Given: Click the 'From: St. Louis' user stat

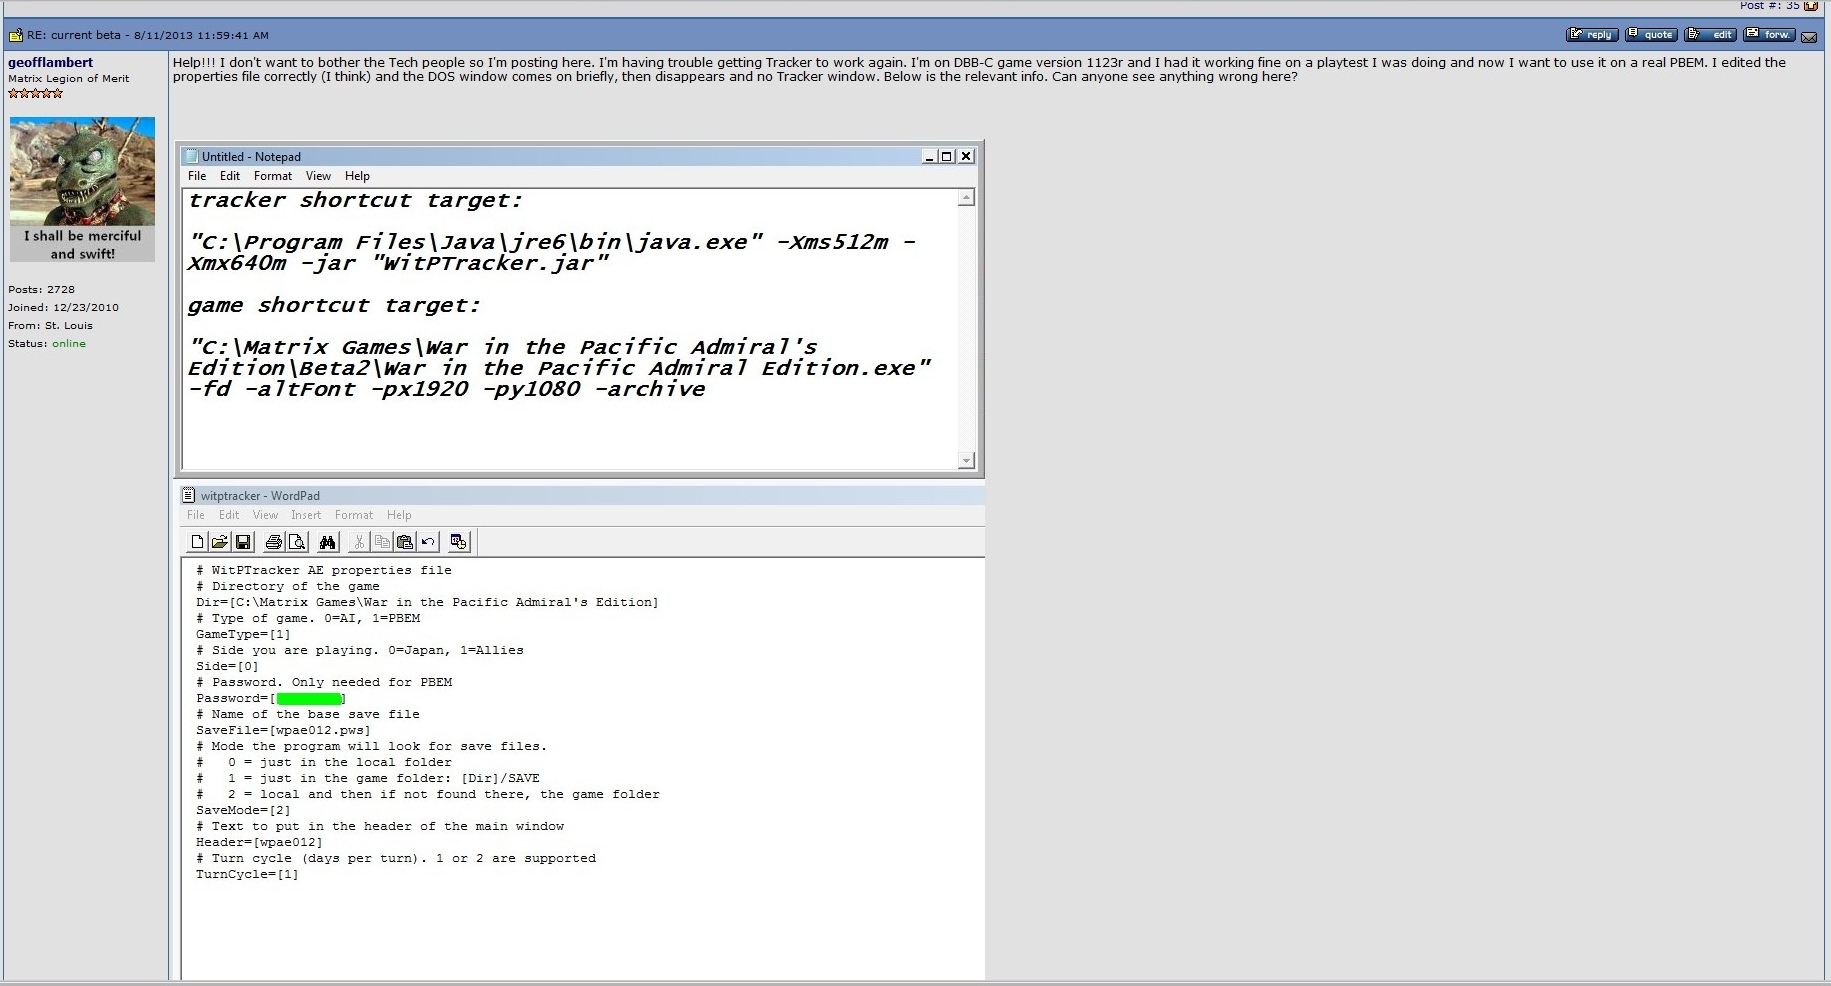Looking at the screenshot, I should [x=50, y=325].
